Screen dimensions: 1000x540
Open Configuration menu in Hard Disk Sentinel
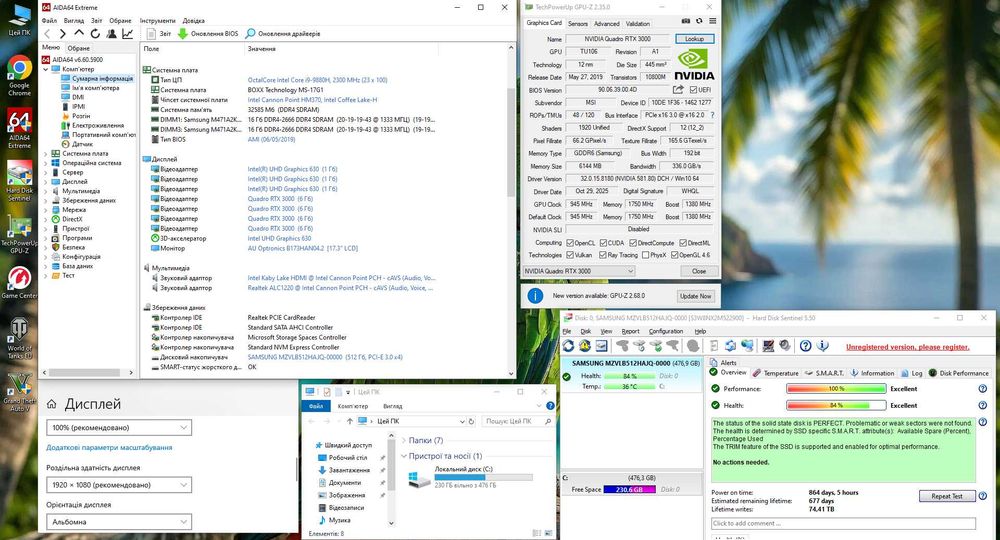click(666, 332)
